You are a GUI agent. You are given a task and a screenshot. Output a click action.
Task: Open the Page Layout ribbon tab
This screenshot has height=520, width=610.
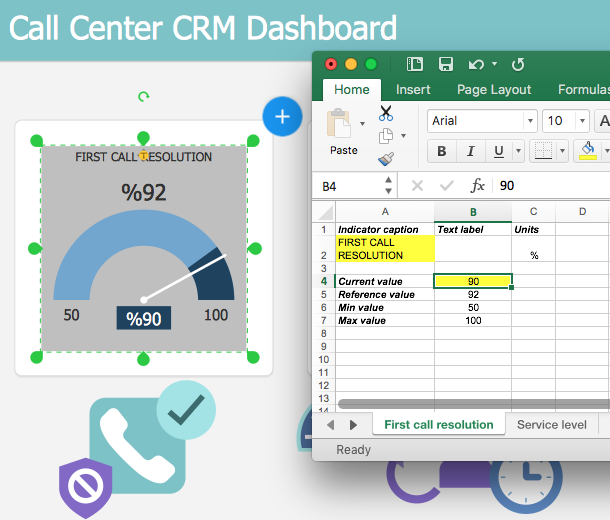point(494,90)
